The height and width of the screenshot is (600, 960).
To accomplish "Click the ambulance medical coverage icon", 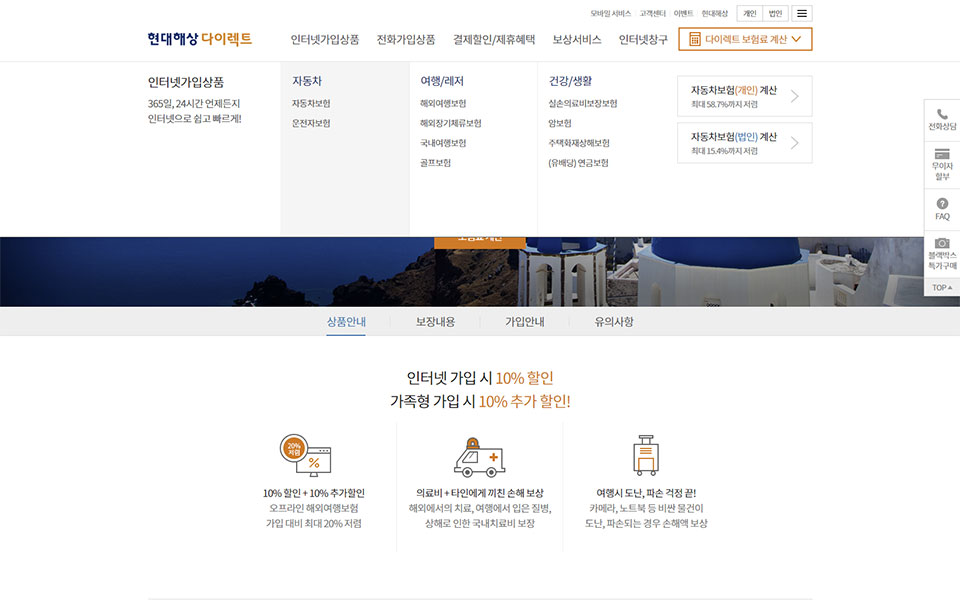I will [x=479, y=456].
